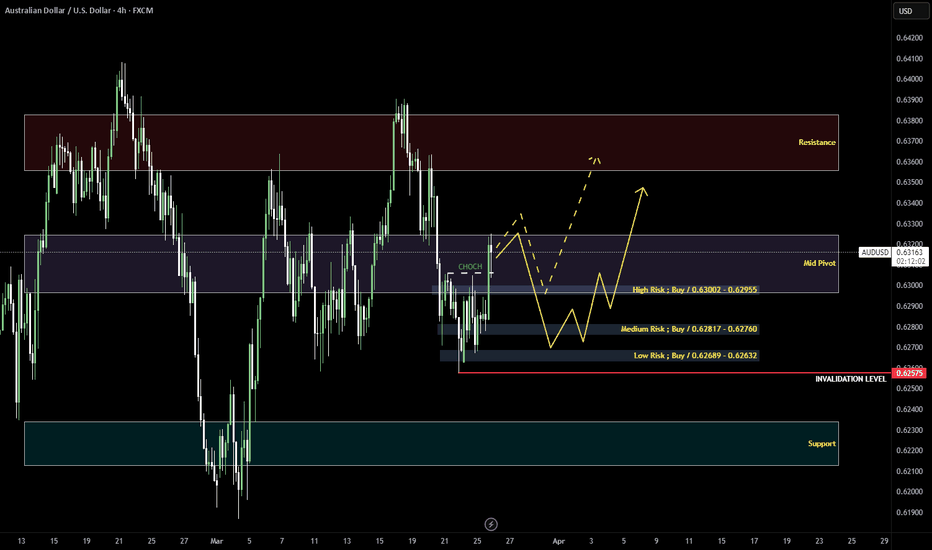Screen dimensions: 932x550
Task: Click the AUDUSD symbol tag on price axis
Action: pyautogui.click(x=875, y=252)
